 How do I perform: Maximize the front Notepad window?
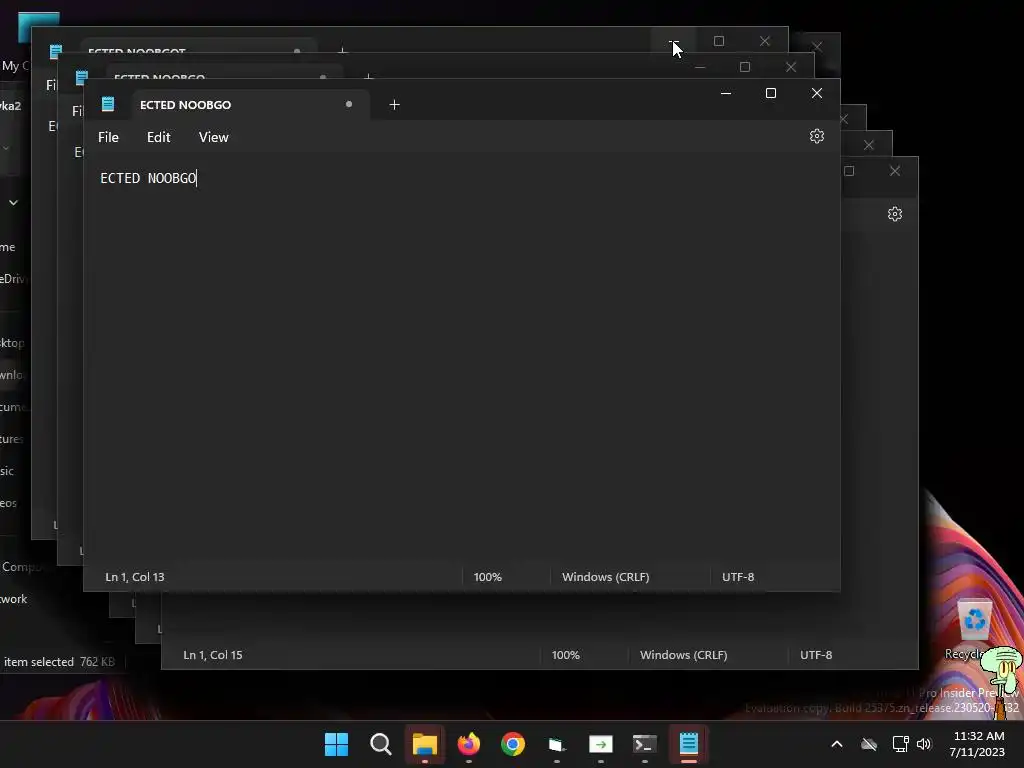[771, 93]
